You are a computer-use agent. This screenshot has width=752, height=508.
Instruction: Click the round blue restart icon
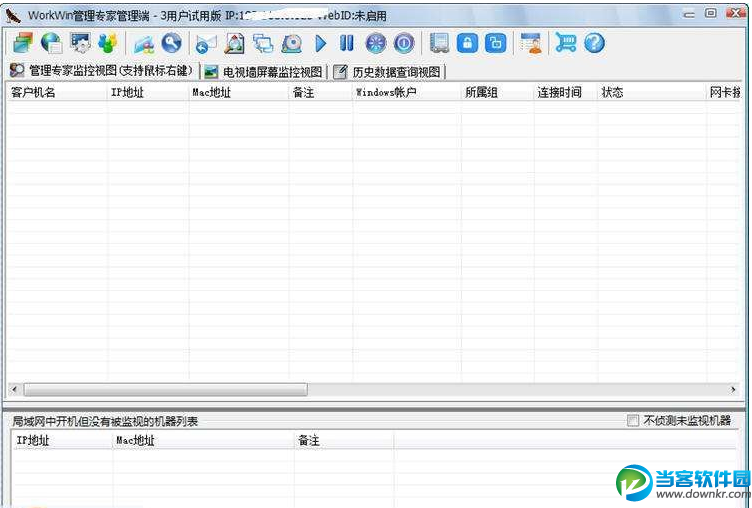pos(376,43)
